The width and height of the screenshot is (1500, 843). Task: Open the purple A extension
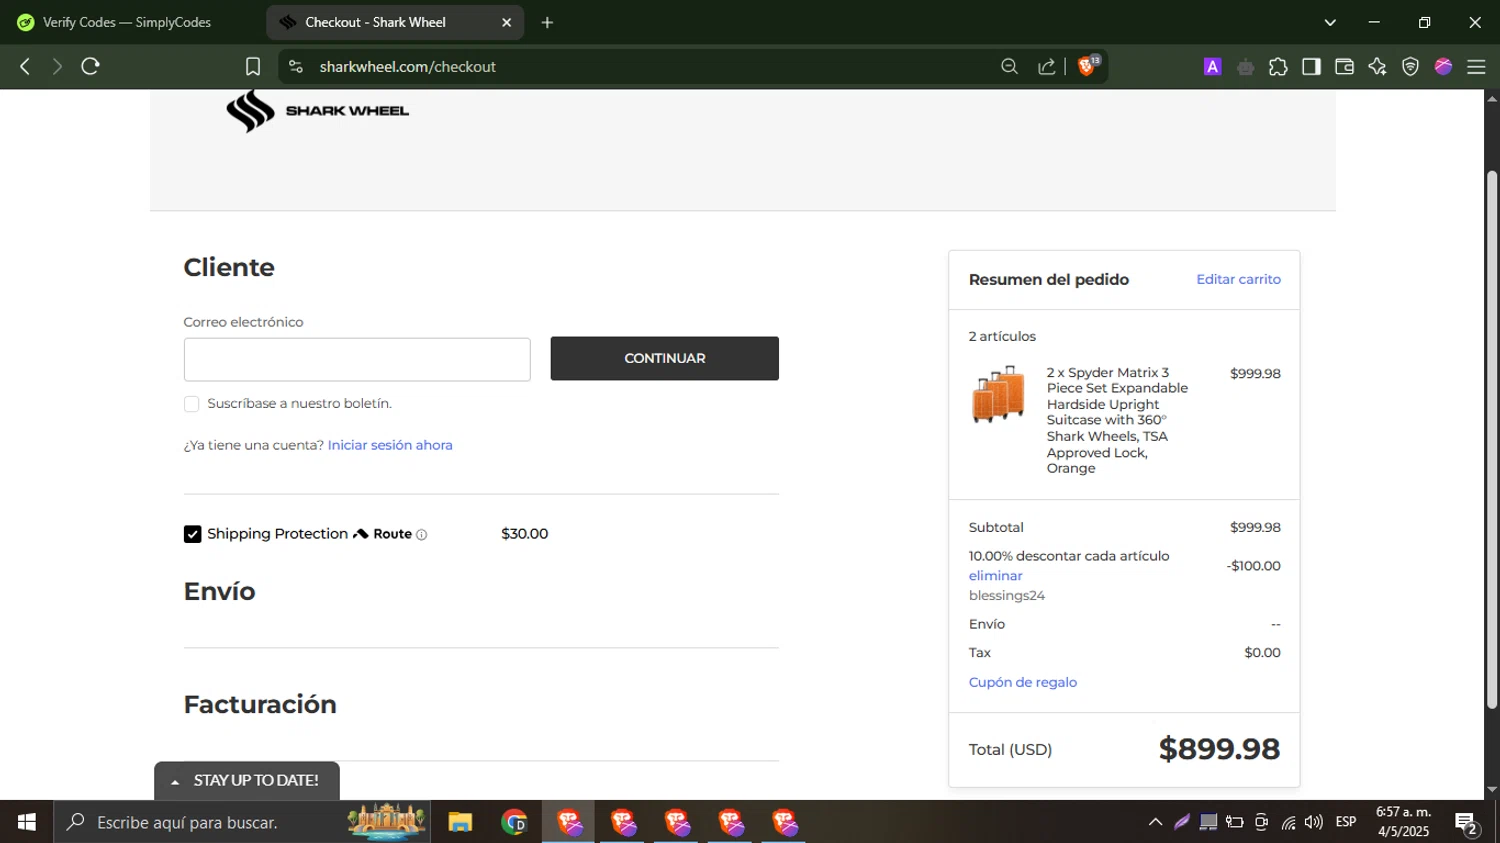pyautogui.click(x=1212, y=66)
